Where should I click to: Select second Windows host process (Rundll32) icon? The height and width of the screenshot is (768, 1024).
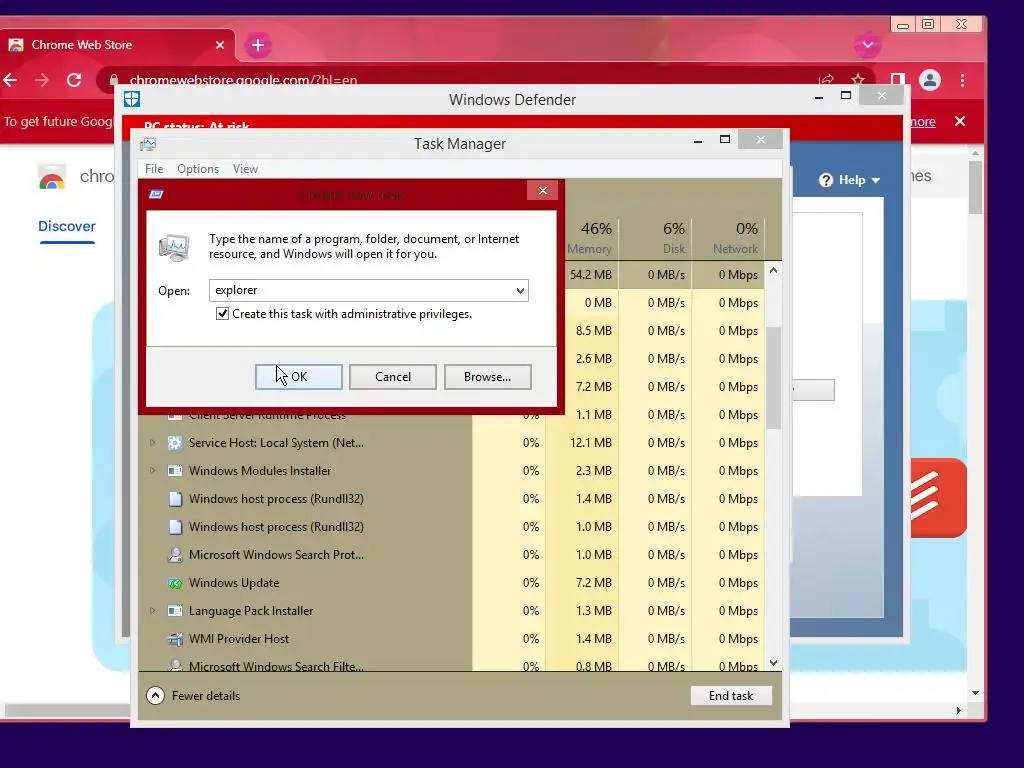click(175, 527)
